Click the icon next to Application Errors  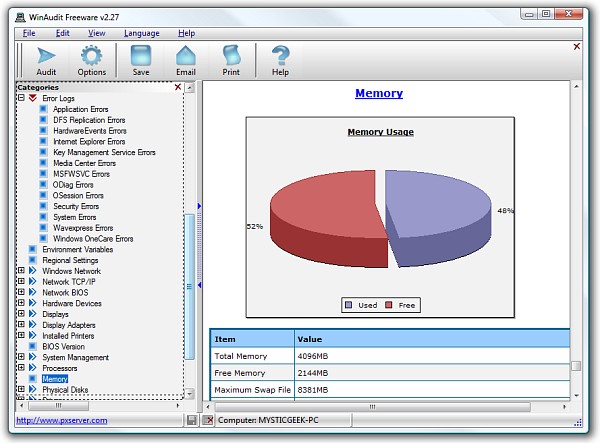(x=44, y=109)
